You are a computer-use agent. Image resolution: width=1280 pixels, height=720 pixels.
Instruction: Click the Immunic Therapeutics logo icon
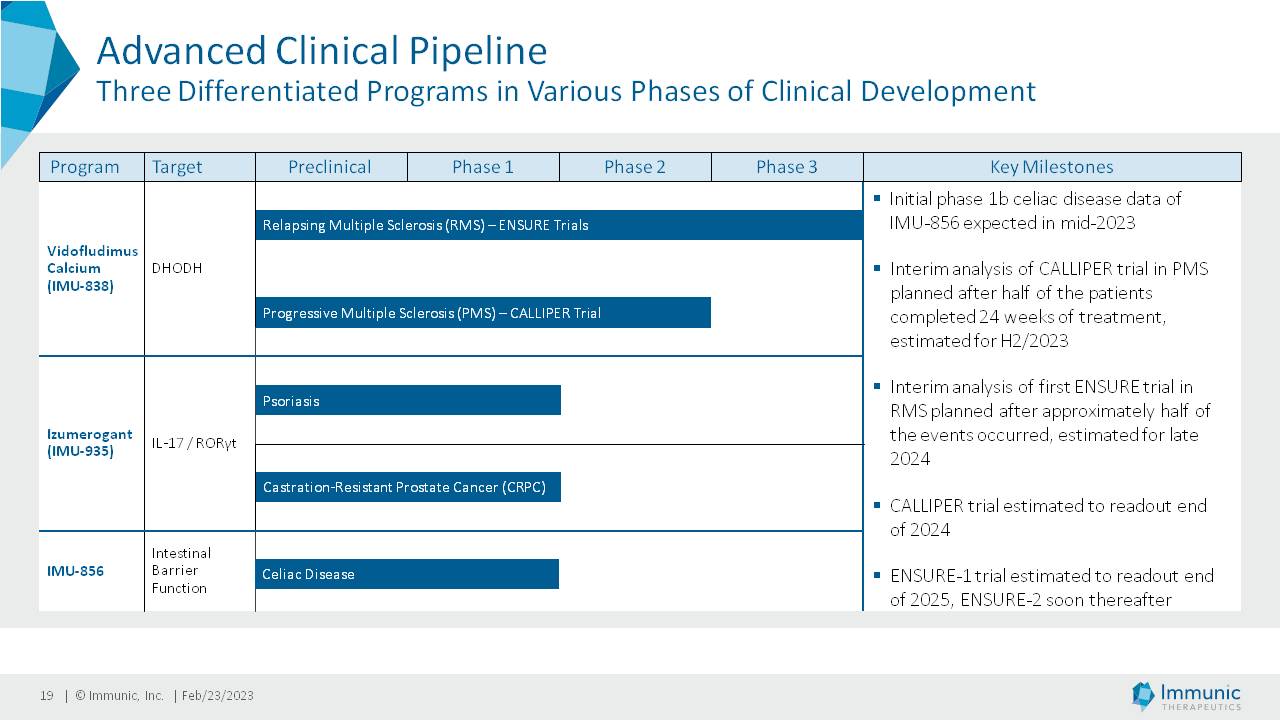[1142, 696]
